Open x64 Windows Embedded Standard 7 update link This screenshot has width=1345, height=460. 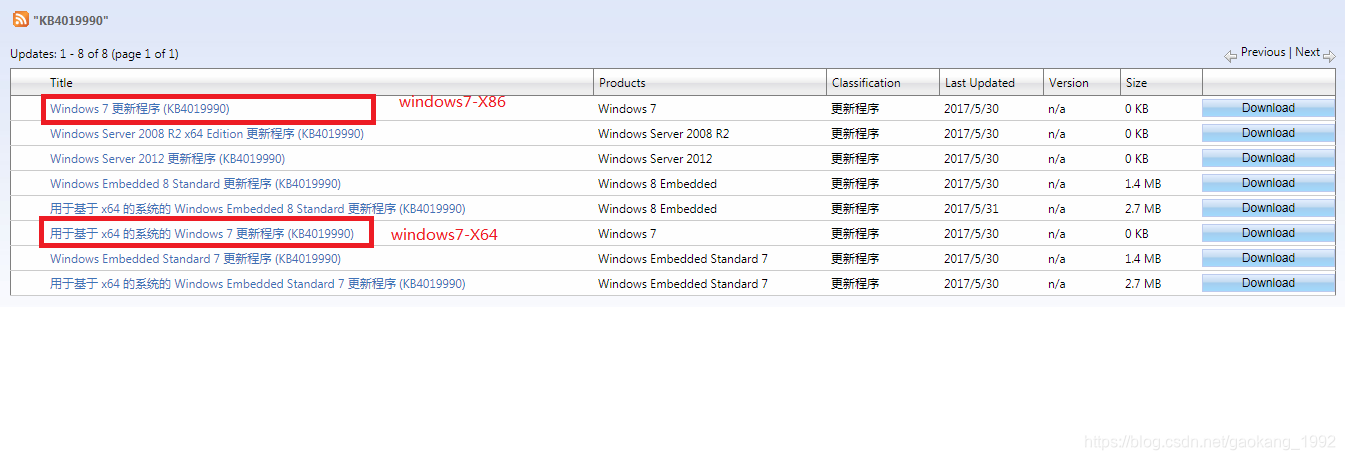[x=257, y=283]
